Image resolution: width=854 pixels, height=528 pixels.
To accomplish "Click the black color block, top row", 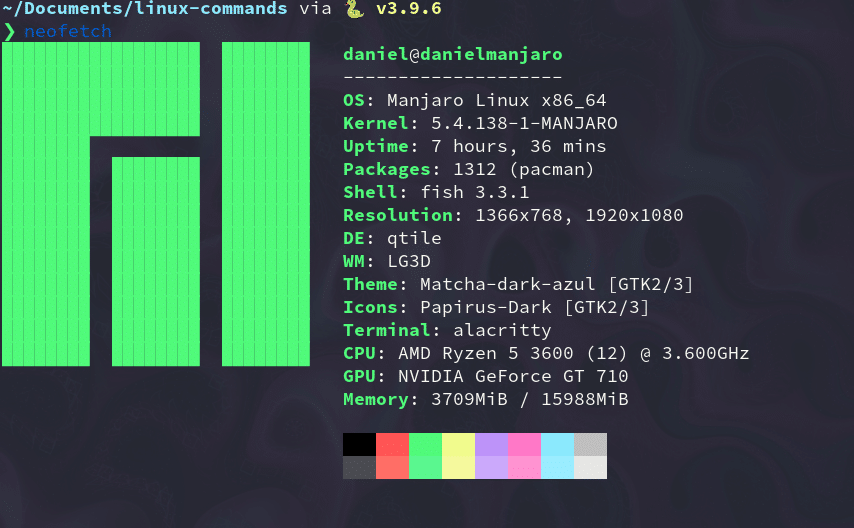I will 359,445.
